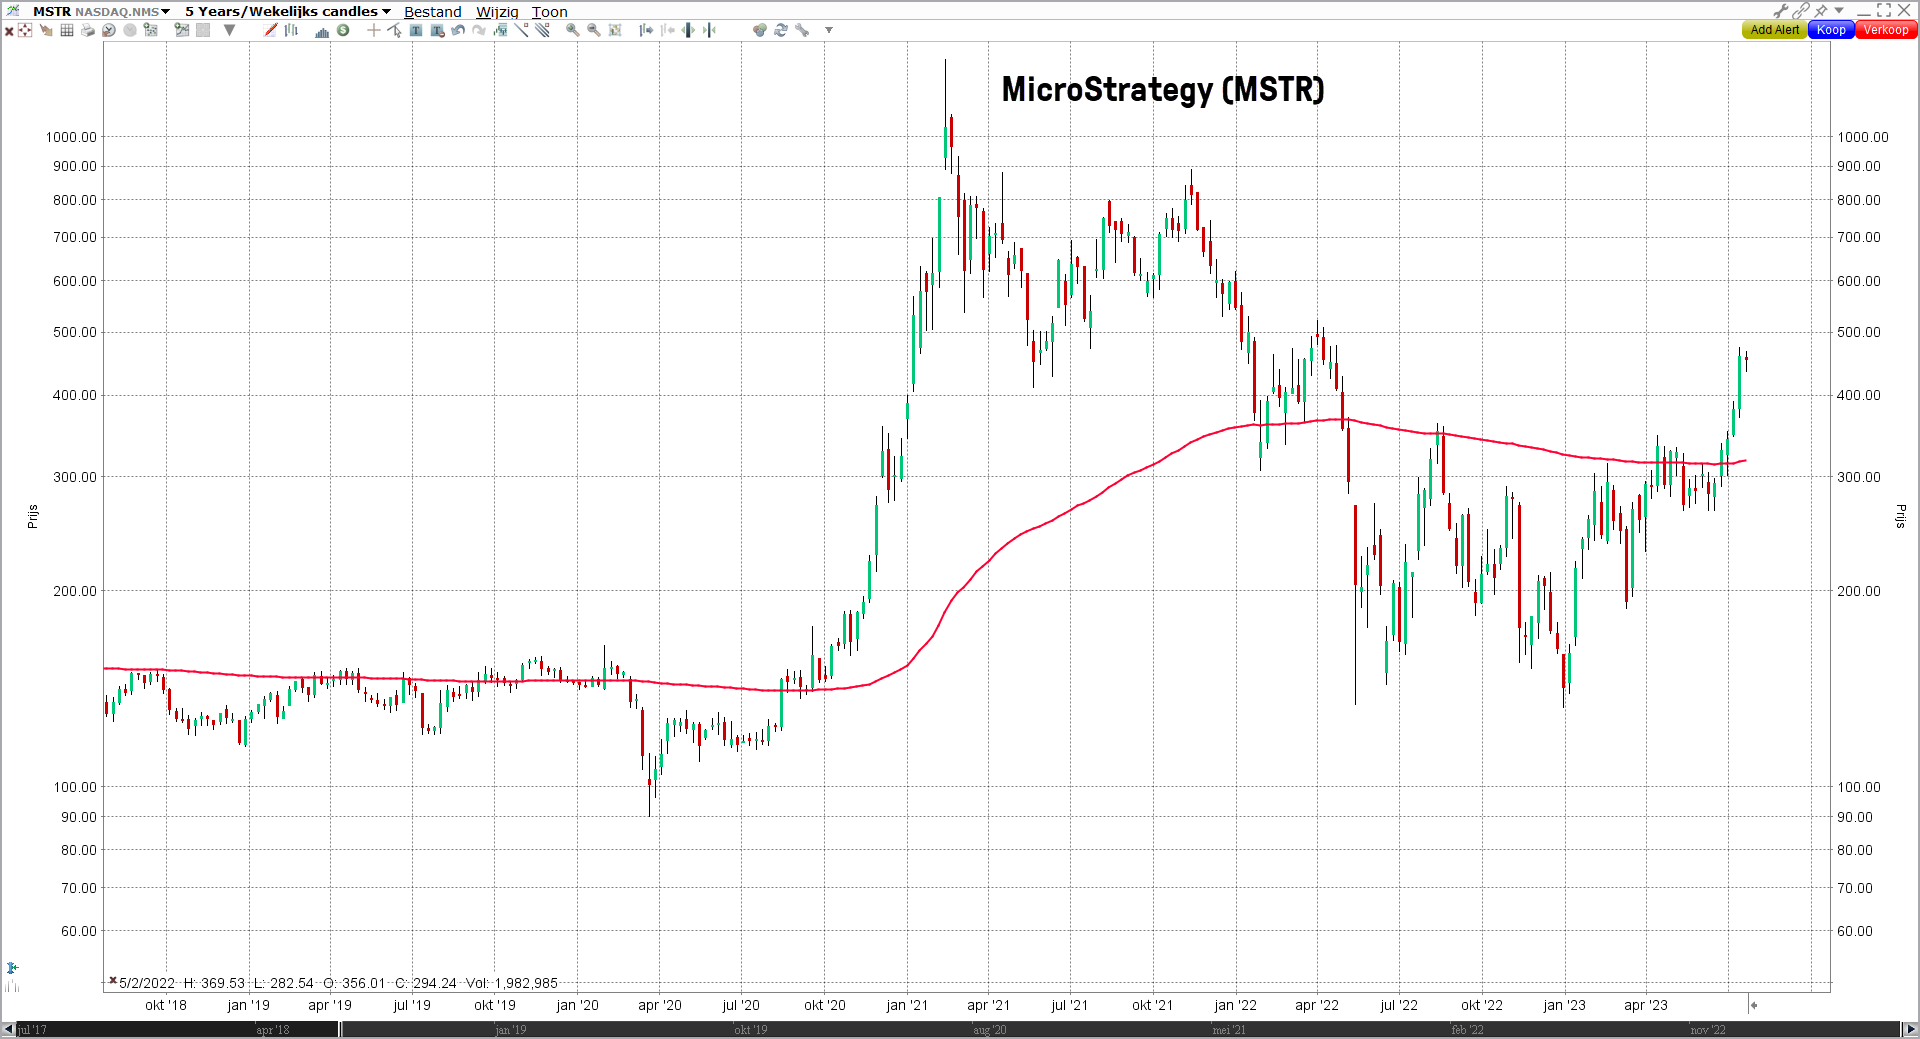Viewport: 1920px width, 1039px height.
Task: Click the bottom time range scrollbar track
Action: tap(958, 1029)
